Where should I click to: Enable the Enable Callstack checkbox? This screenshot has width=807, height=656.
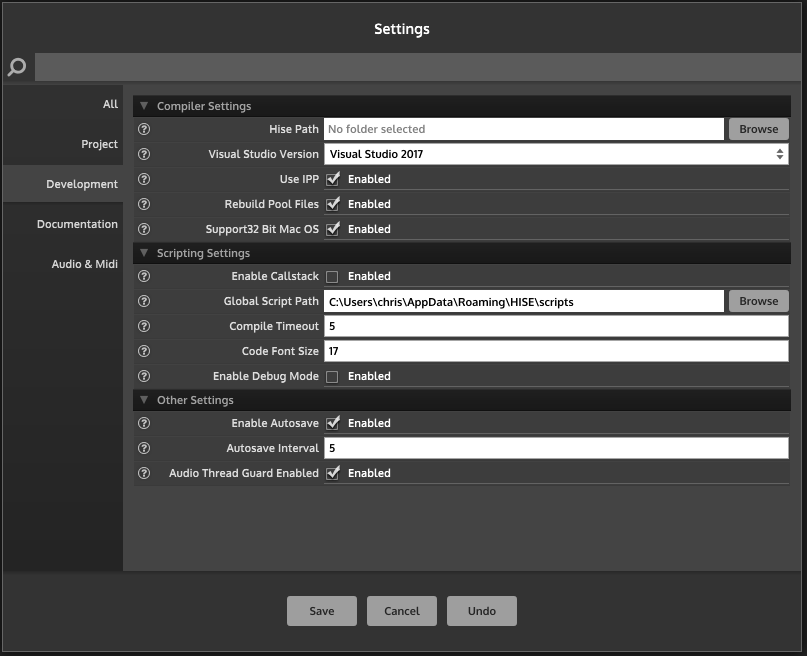point(332,277)
